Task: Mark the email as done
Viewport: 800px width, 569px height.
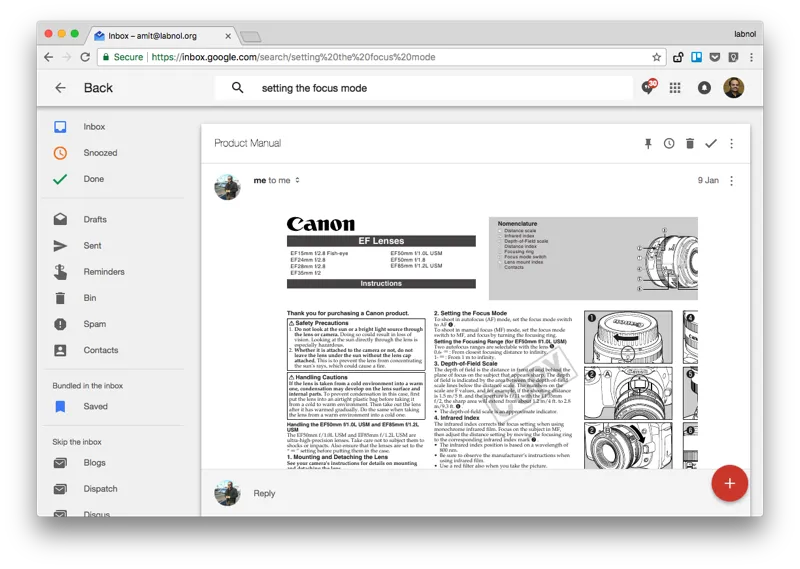Action: [x=711, y=144]
